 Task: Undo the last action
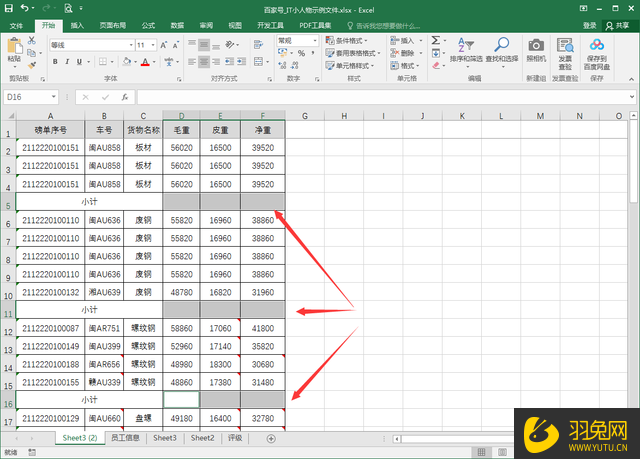pyautogui.click(x=24, y=8)
